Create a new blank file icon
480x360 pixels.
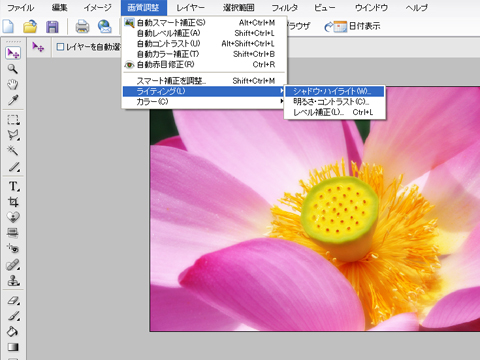point(8,26)
